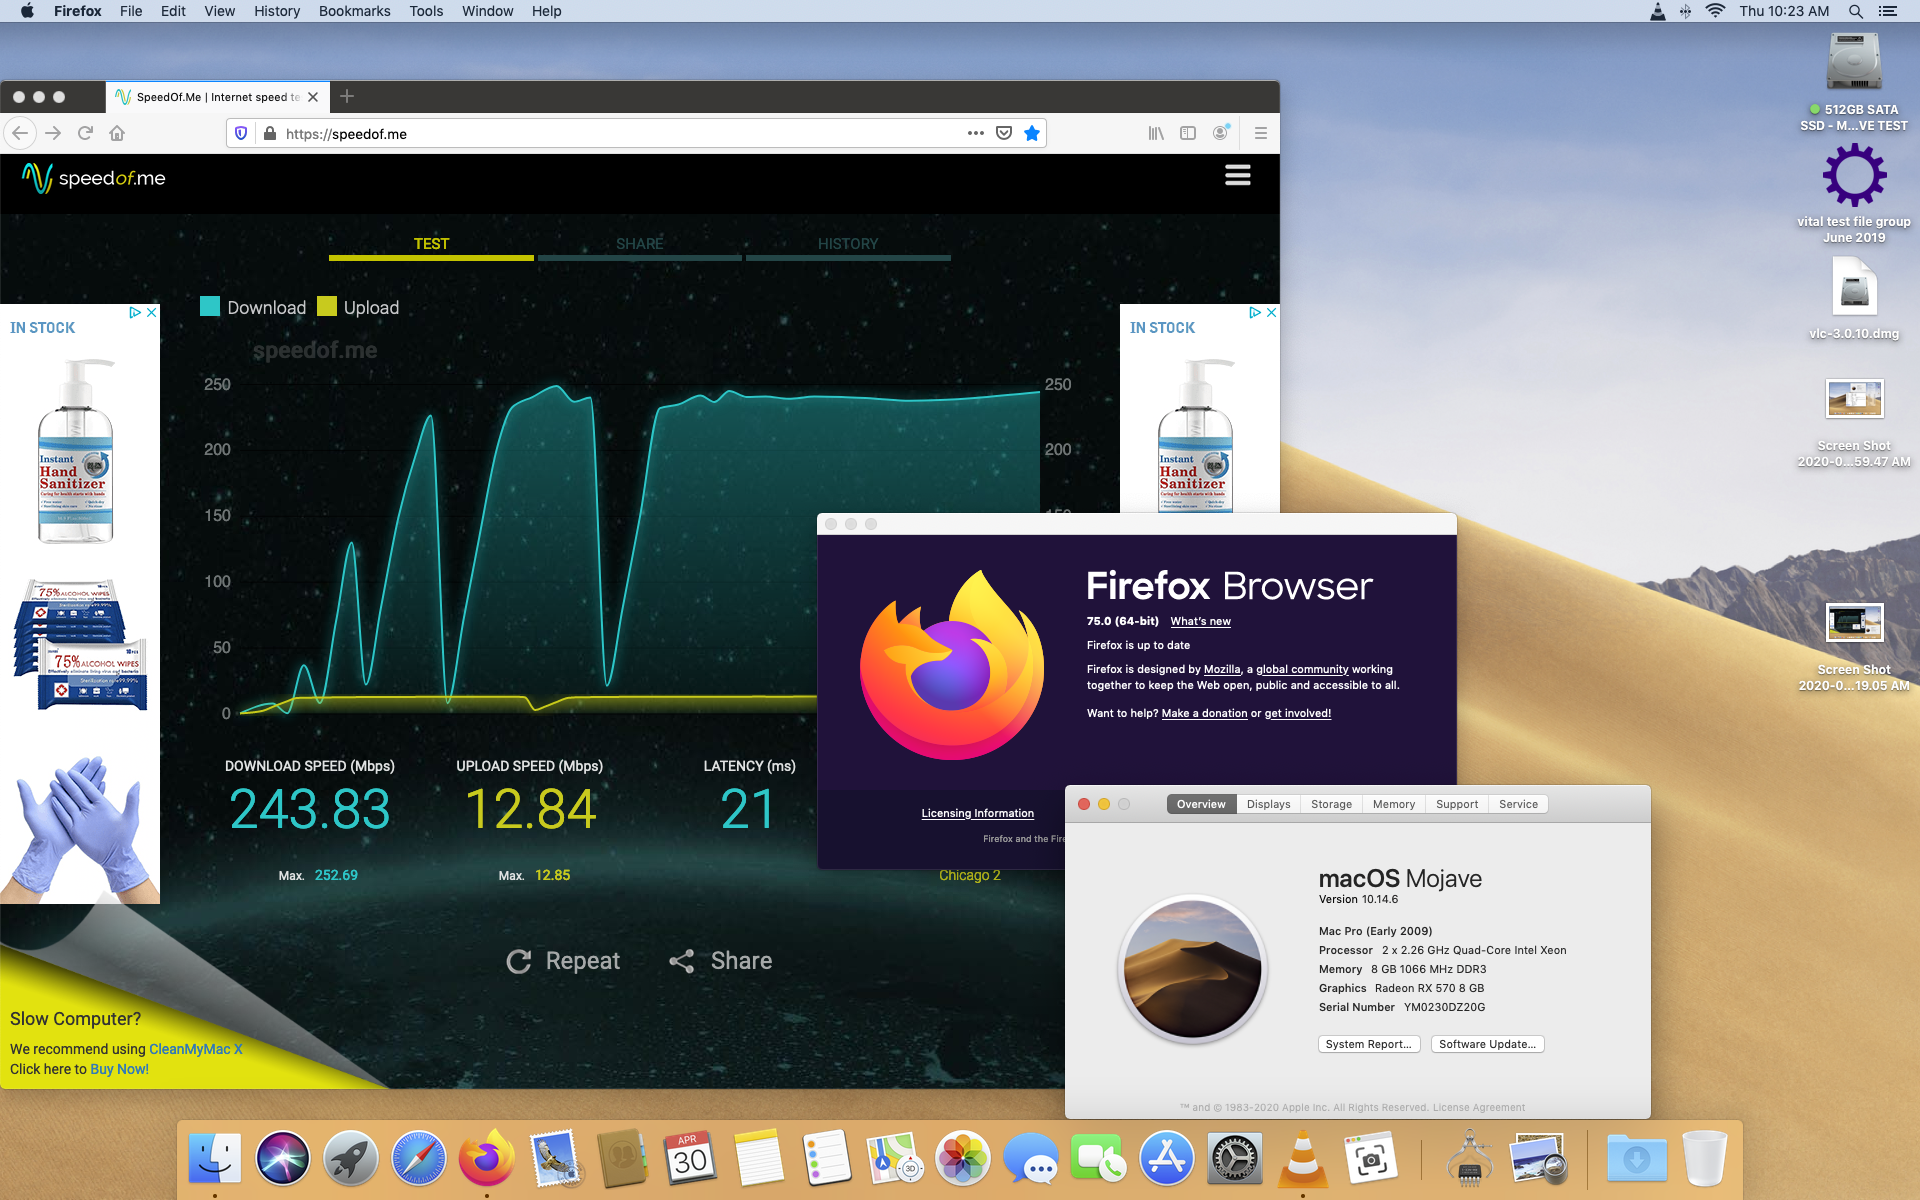The image size is (1920, 1200).
Task: Click the System Report... button
Action: (x=1368, y=1044)
